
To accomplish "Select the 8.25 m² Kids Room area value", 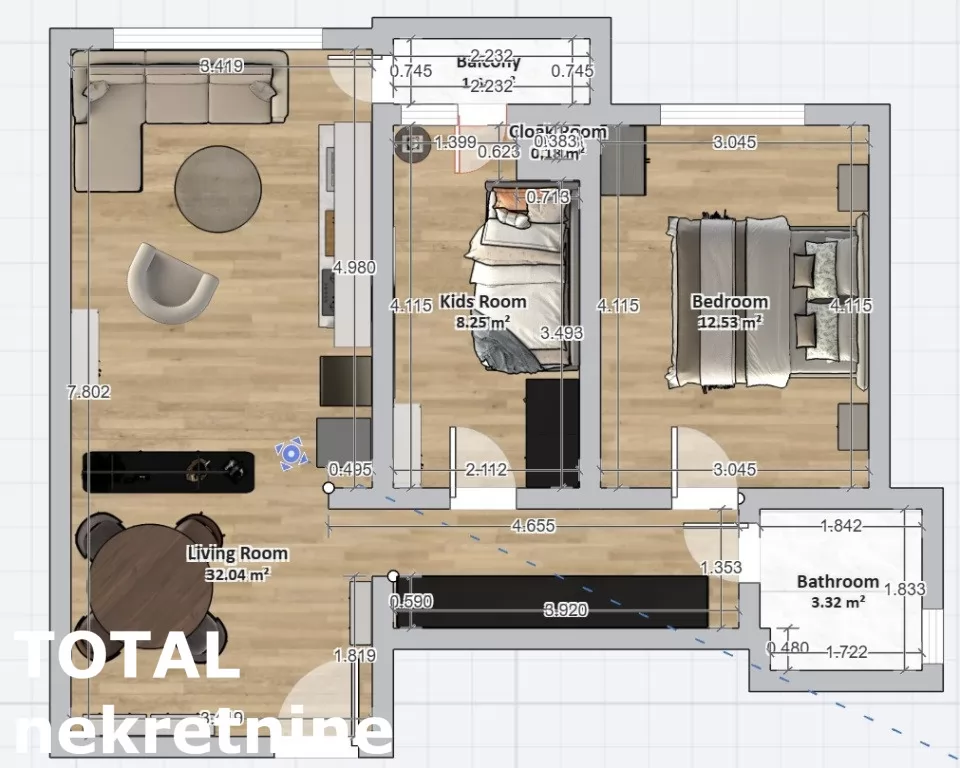I will click(482, 322).
